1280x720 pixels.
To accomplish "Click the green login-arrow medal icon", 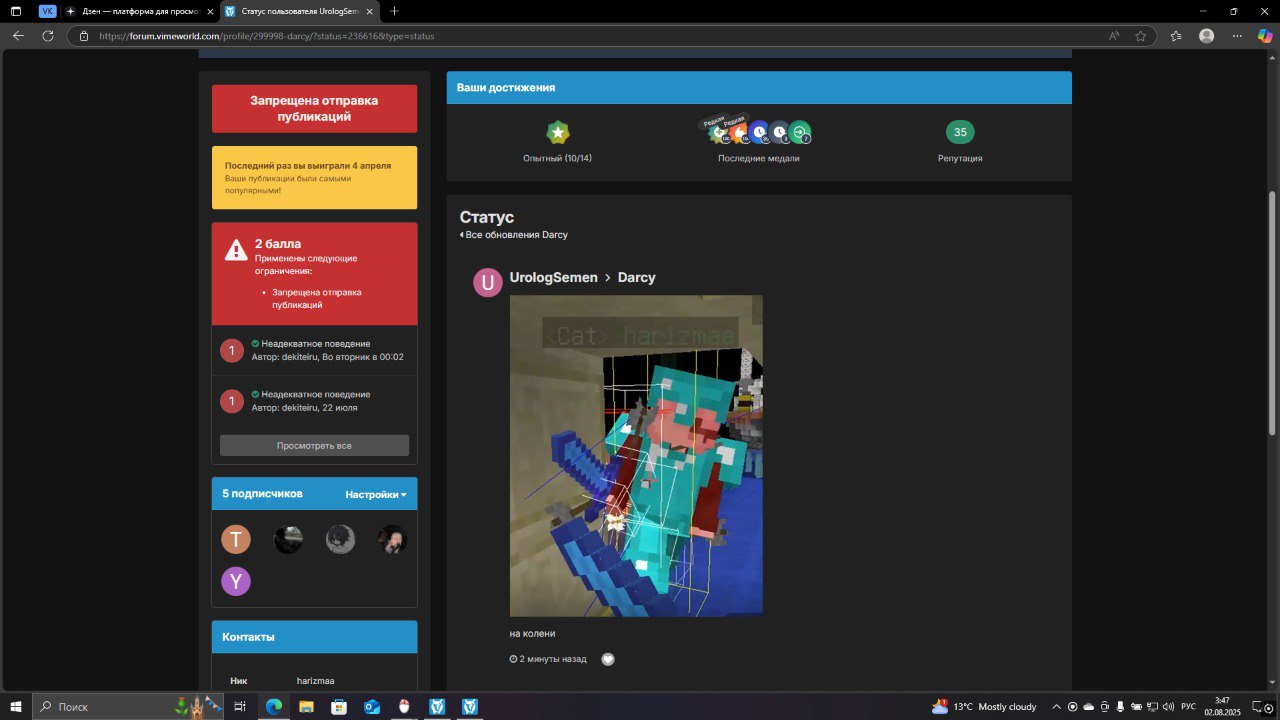I will point(800,132).
